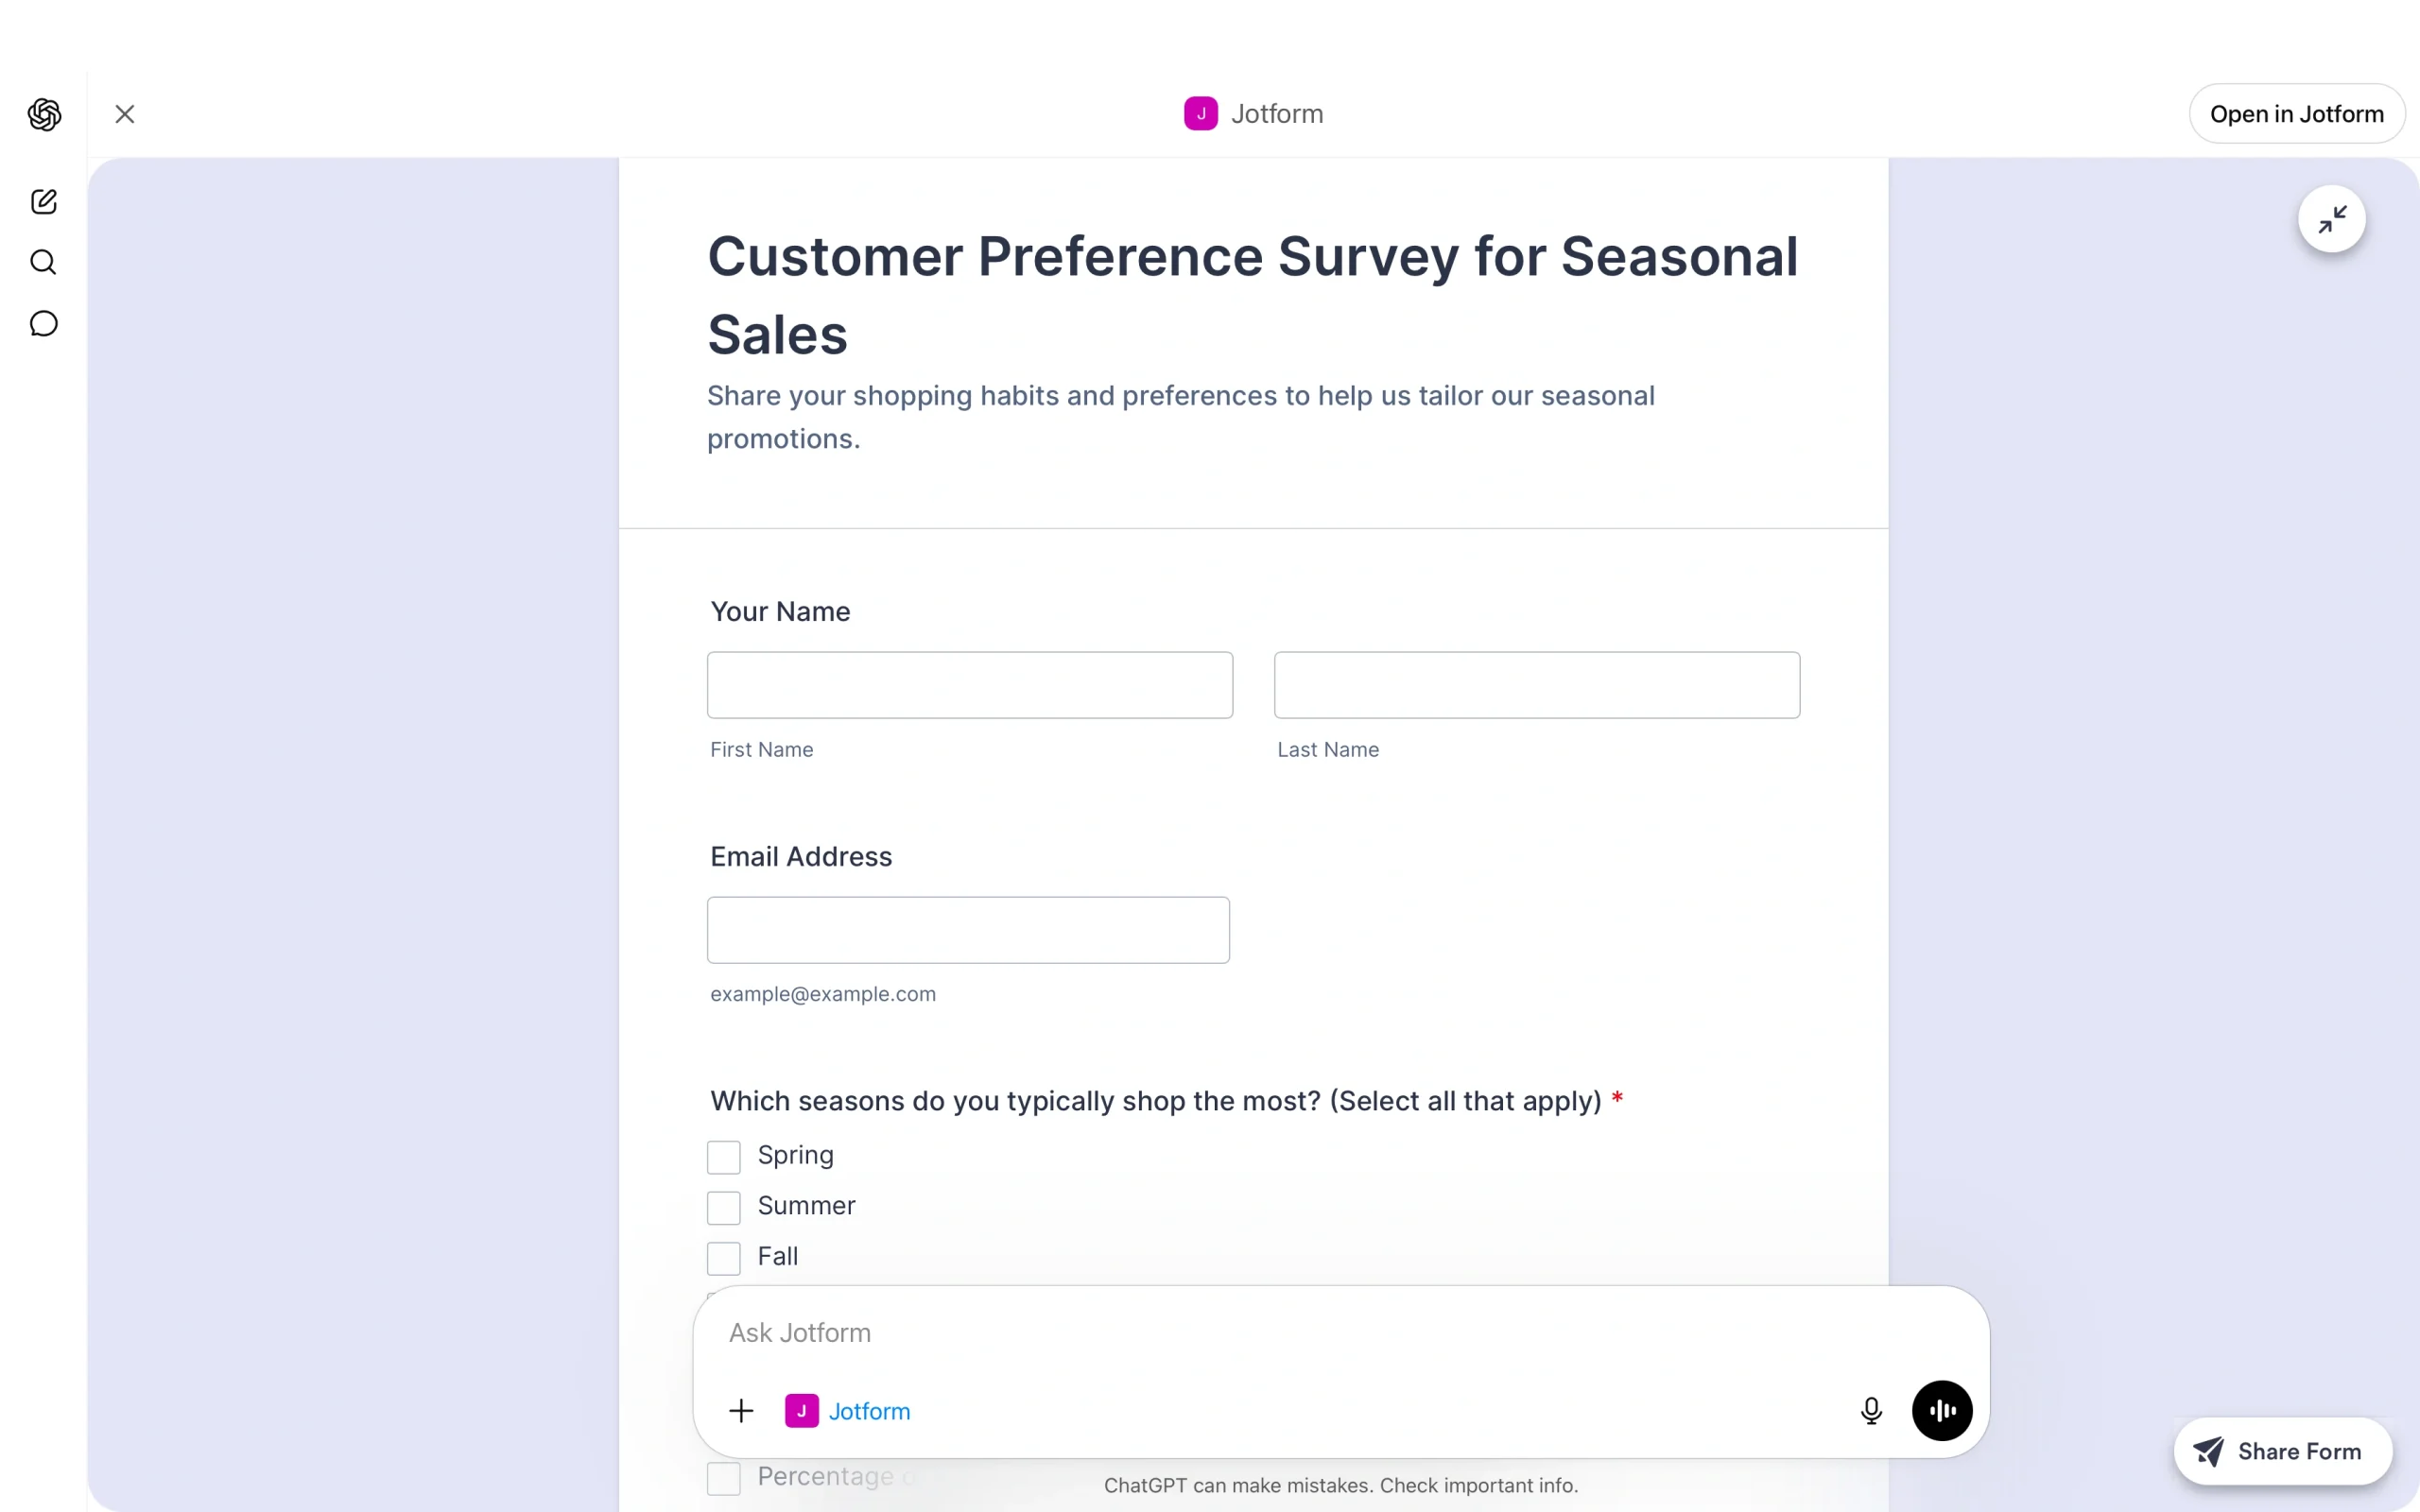2420x1512 pixels.
Task: Close the Jotform panel with the X
Action: (124, 113)
